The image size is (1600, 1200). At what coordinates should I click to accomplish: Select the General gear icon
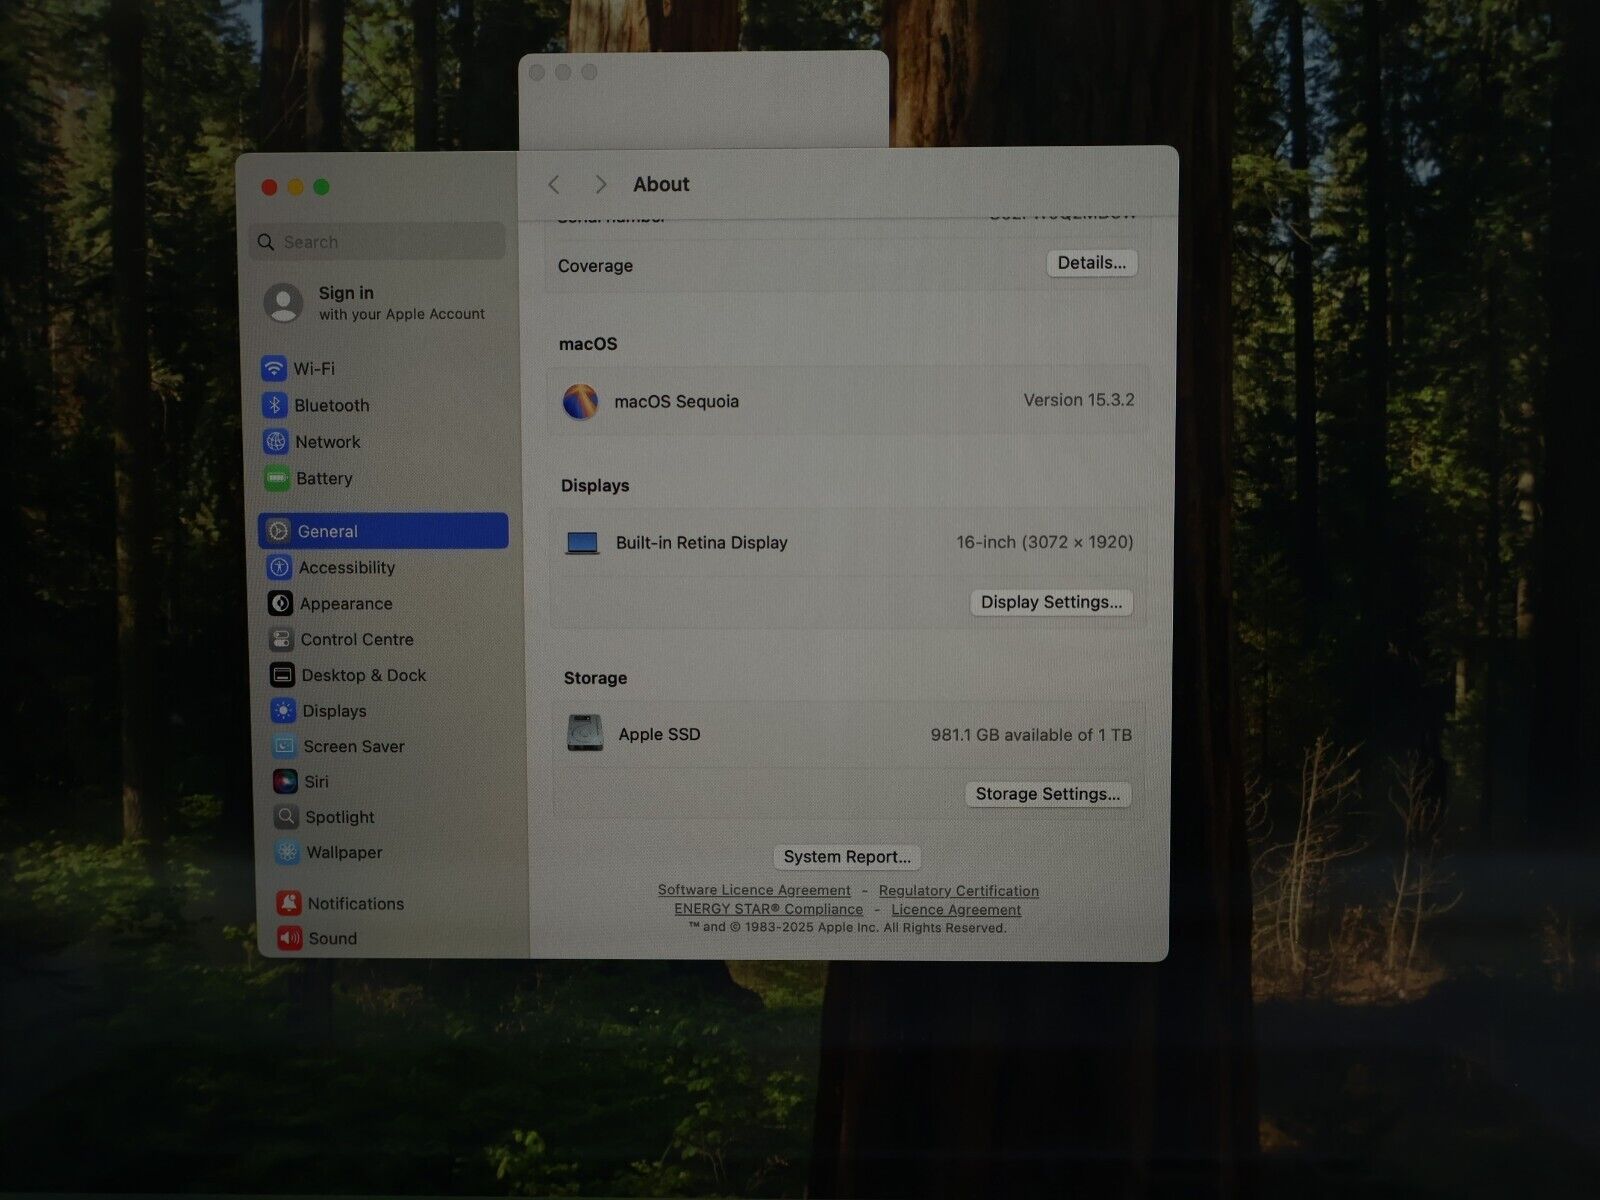(279, 531)
